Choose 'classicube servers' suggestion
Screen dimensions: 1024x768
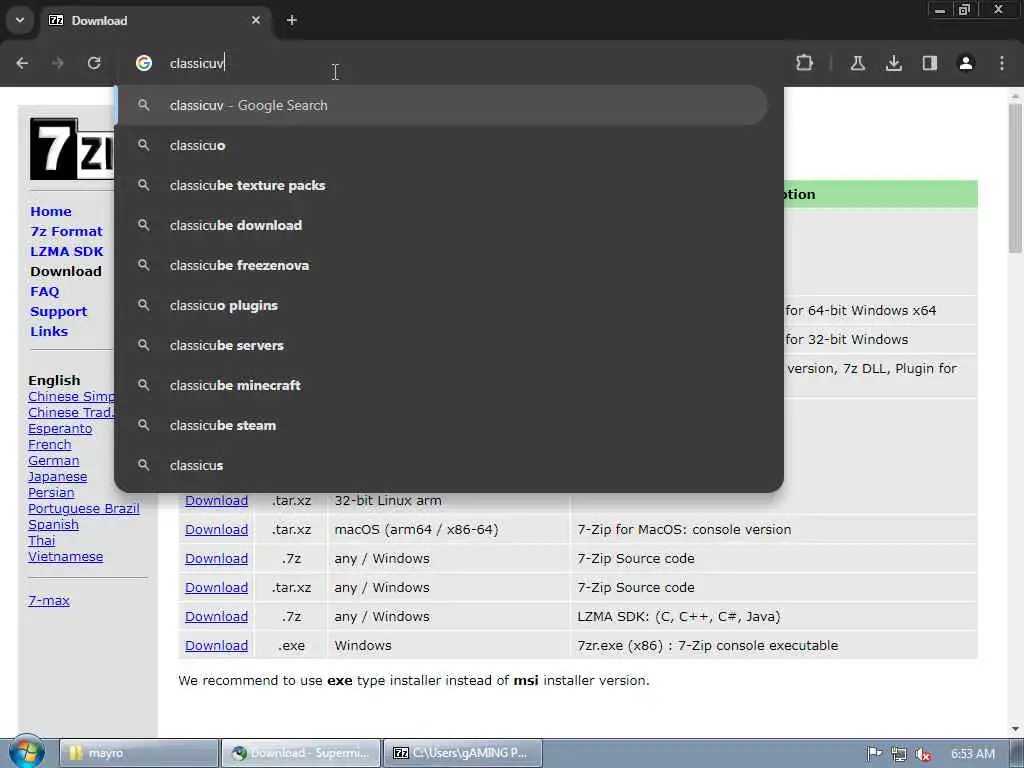click(x=441, y=345)
